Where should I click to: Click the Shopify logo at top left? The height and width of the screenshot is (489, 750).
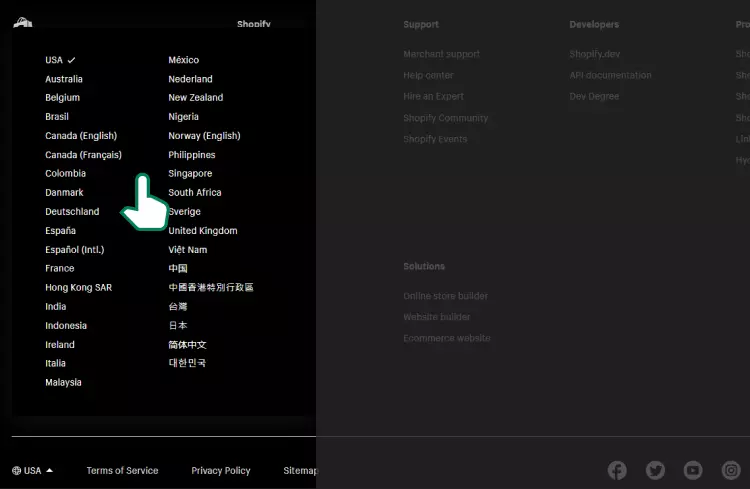(x=23, y=24)
